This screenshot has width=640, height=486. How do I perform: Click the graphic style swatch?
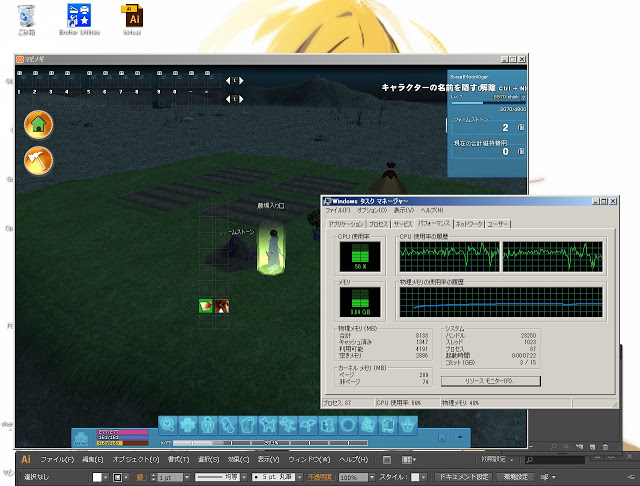[415, 477]
